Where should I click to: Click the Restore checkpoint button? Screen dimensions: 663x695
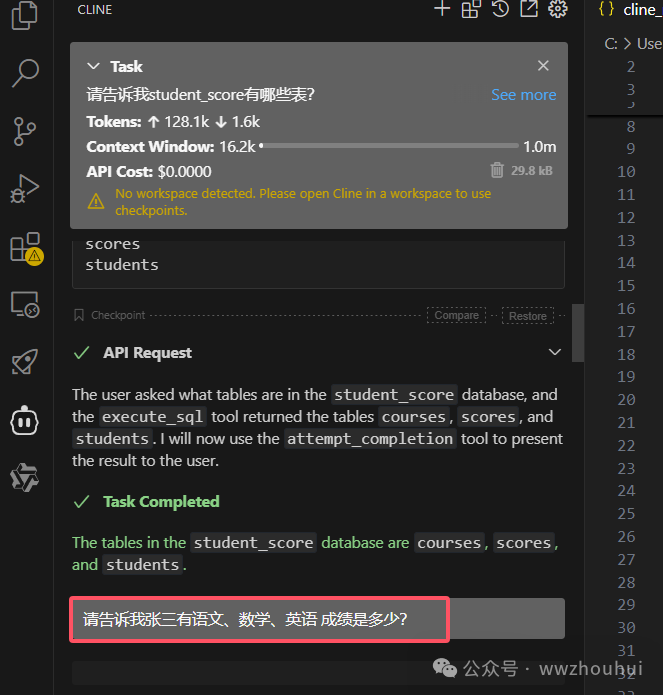[x=527, y=316]
